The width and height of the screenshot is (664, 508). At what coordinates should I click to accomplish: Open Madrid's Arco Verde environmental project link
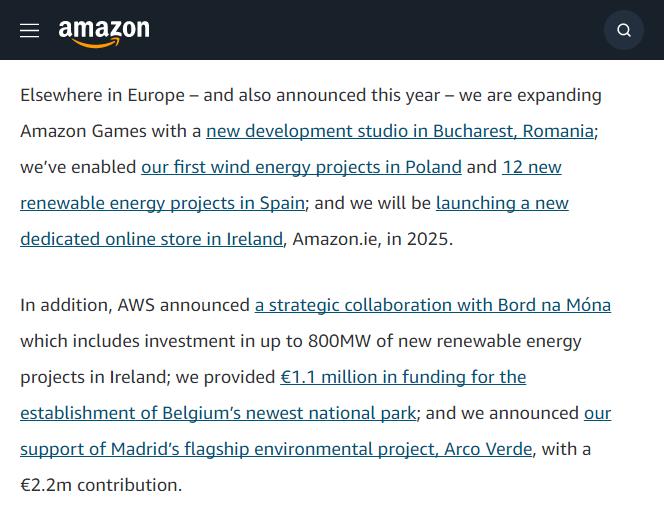pos(276,449)
